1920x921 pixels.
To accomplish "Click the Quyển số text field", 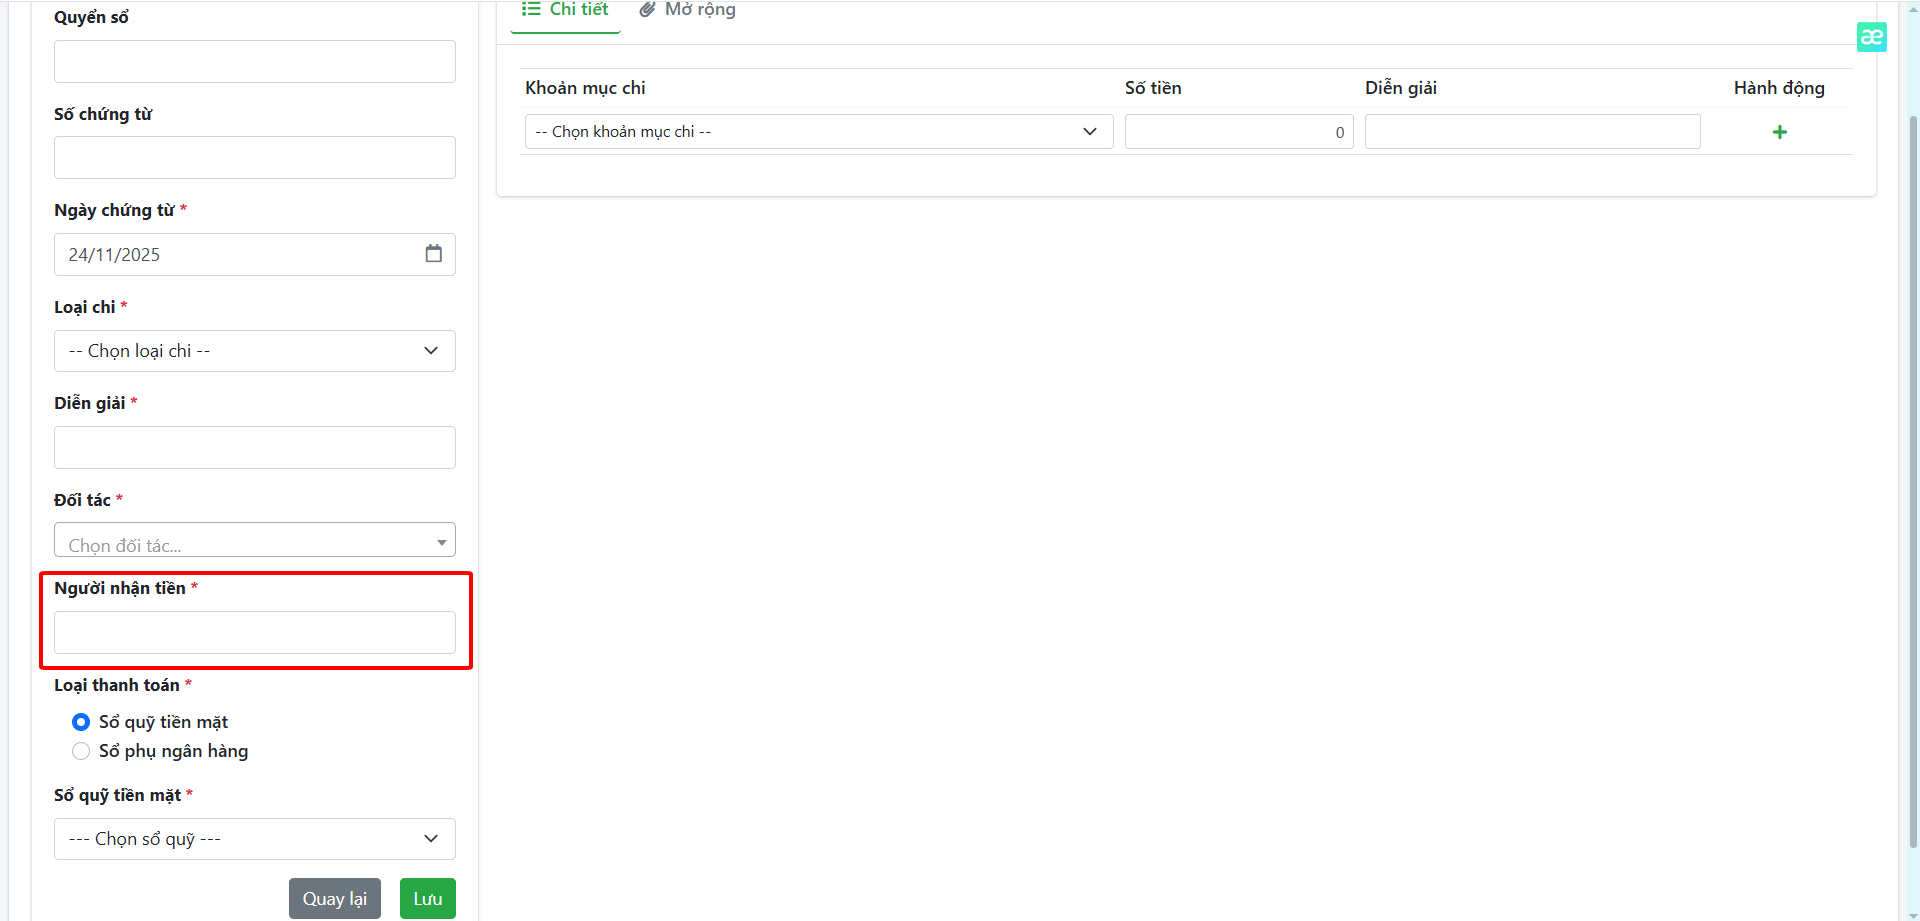I will click(254, 62).
